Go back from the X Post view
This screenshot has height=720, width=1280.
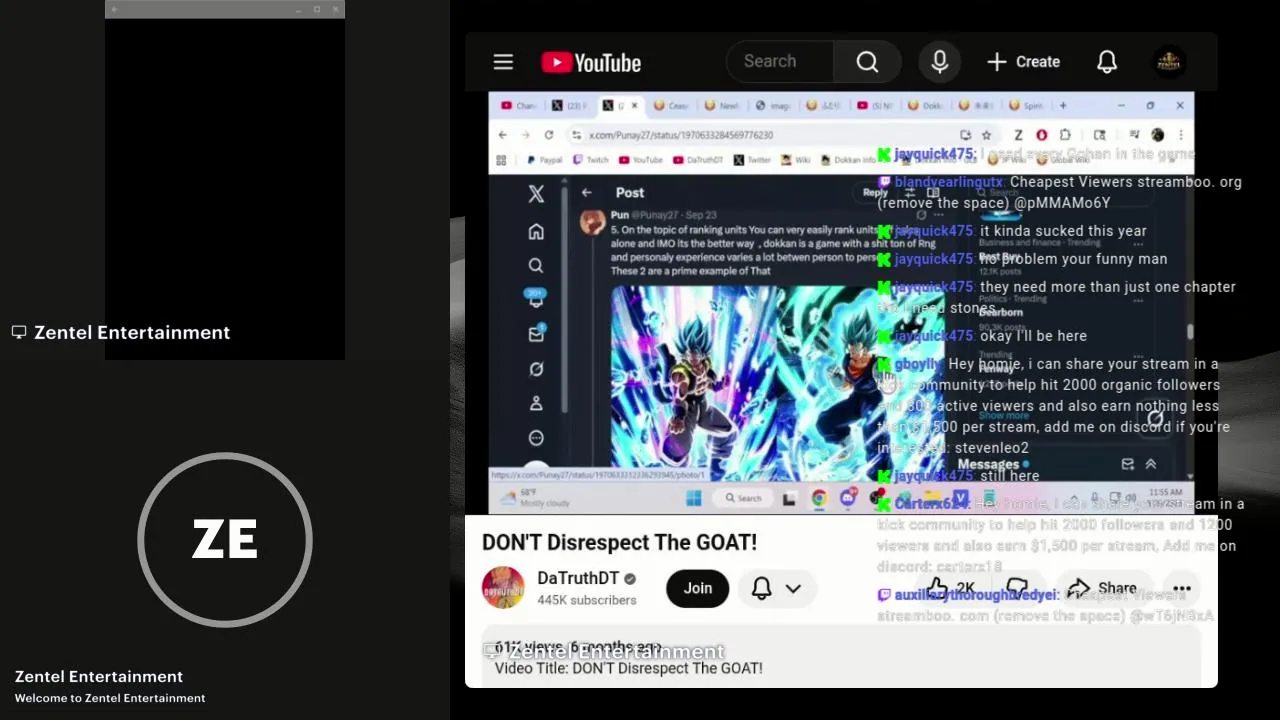tap(587, 193)
